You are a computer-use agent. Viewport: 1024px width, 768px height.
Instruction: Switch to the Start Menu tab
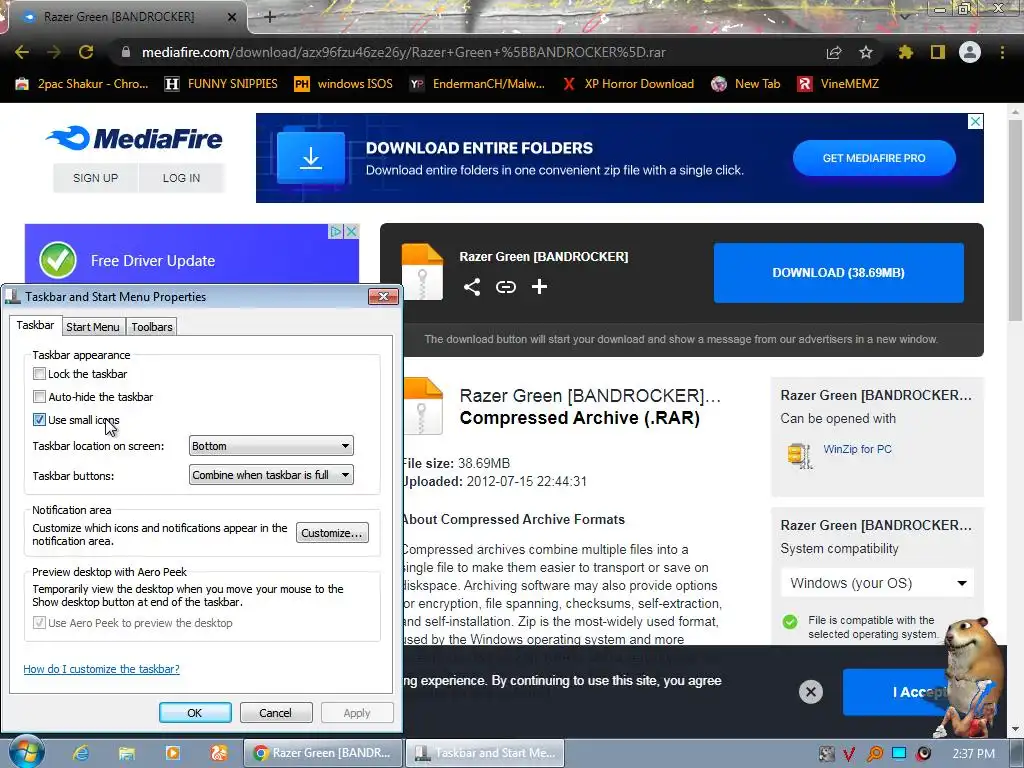tap(93, 327)
